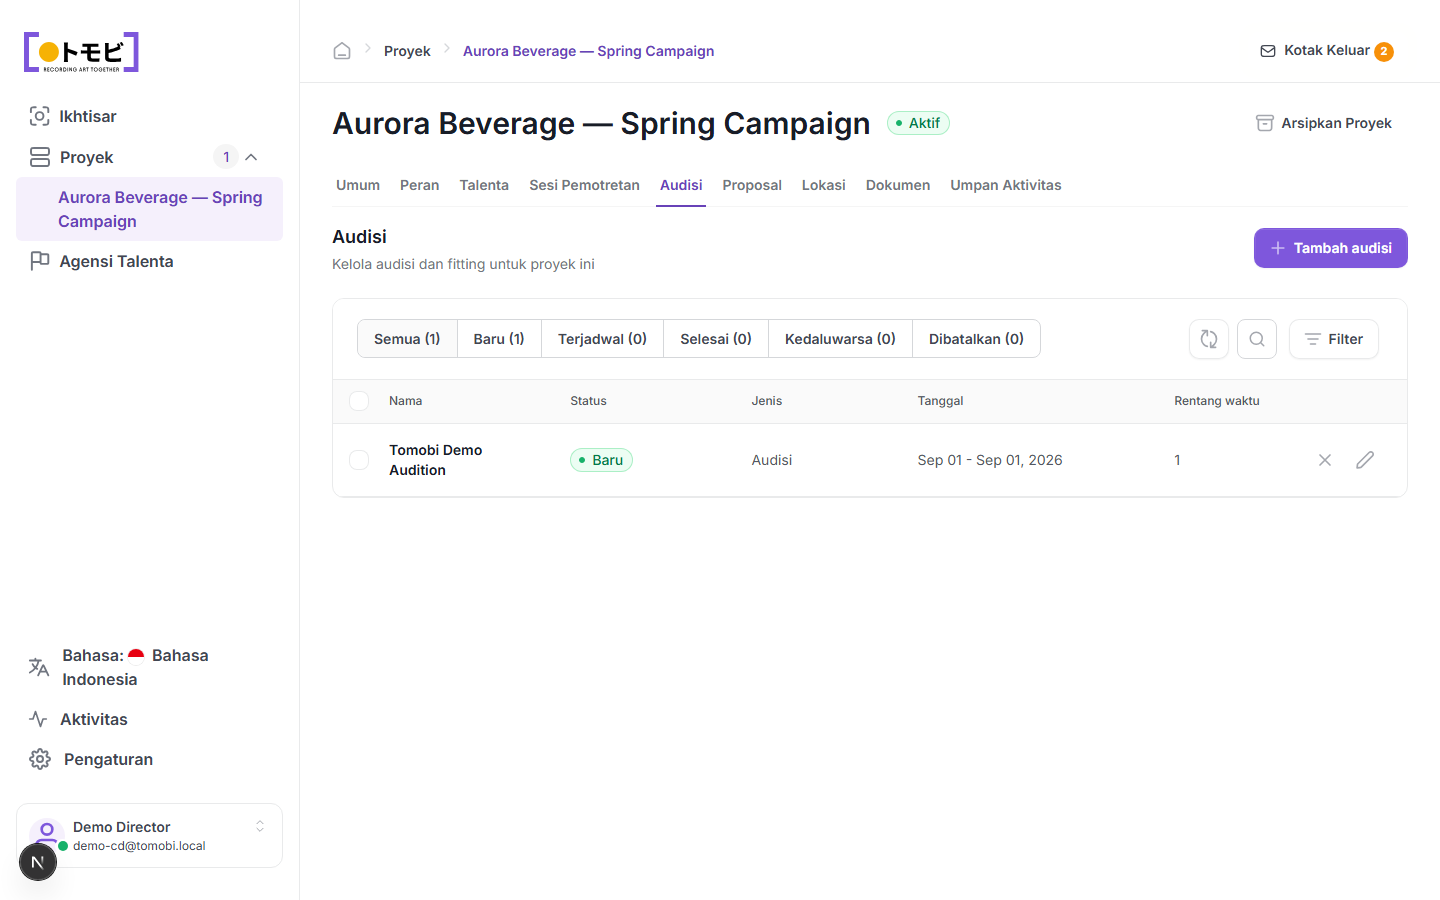Click the Status column header

pos(588,401)
